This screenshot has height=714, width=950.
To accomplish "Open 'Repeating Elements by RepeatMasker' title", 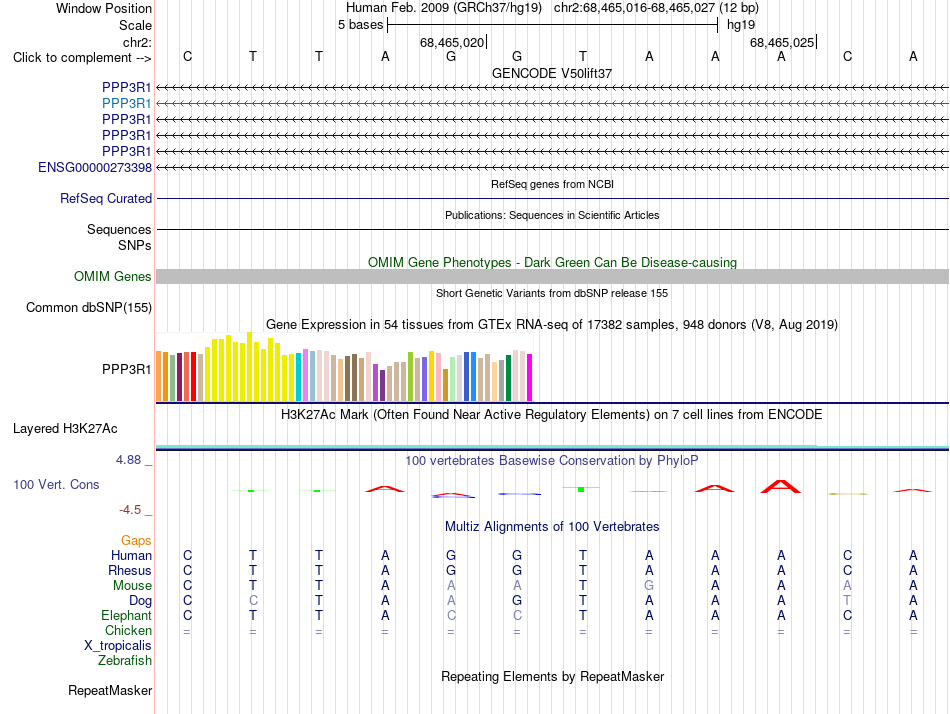I will pyautogui.click(x=552, y=676).
